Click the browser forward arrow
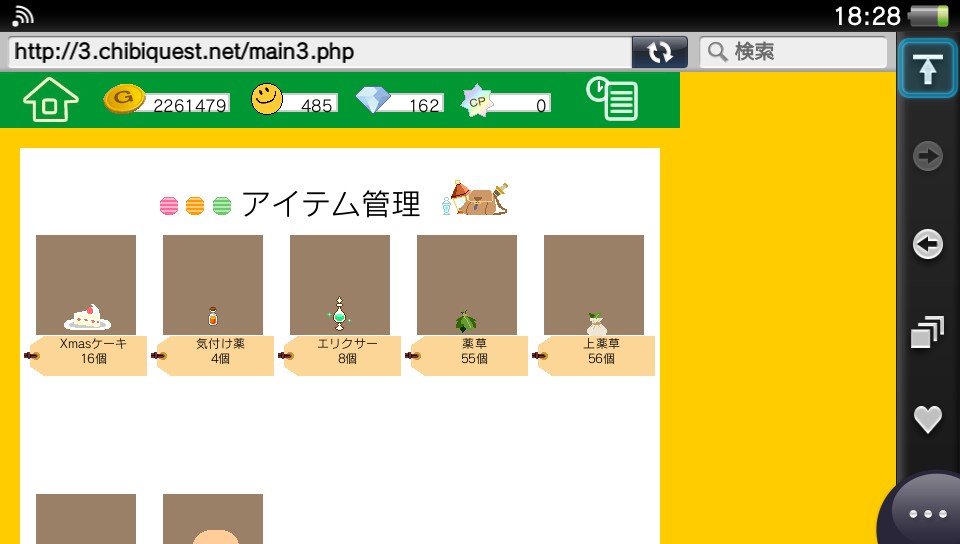Viewport: 960px width, 544px height. tap(928, 156)
